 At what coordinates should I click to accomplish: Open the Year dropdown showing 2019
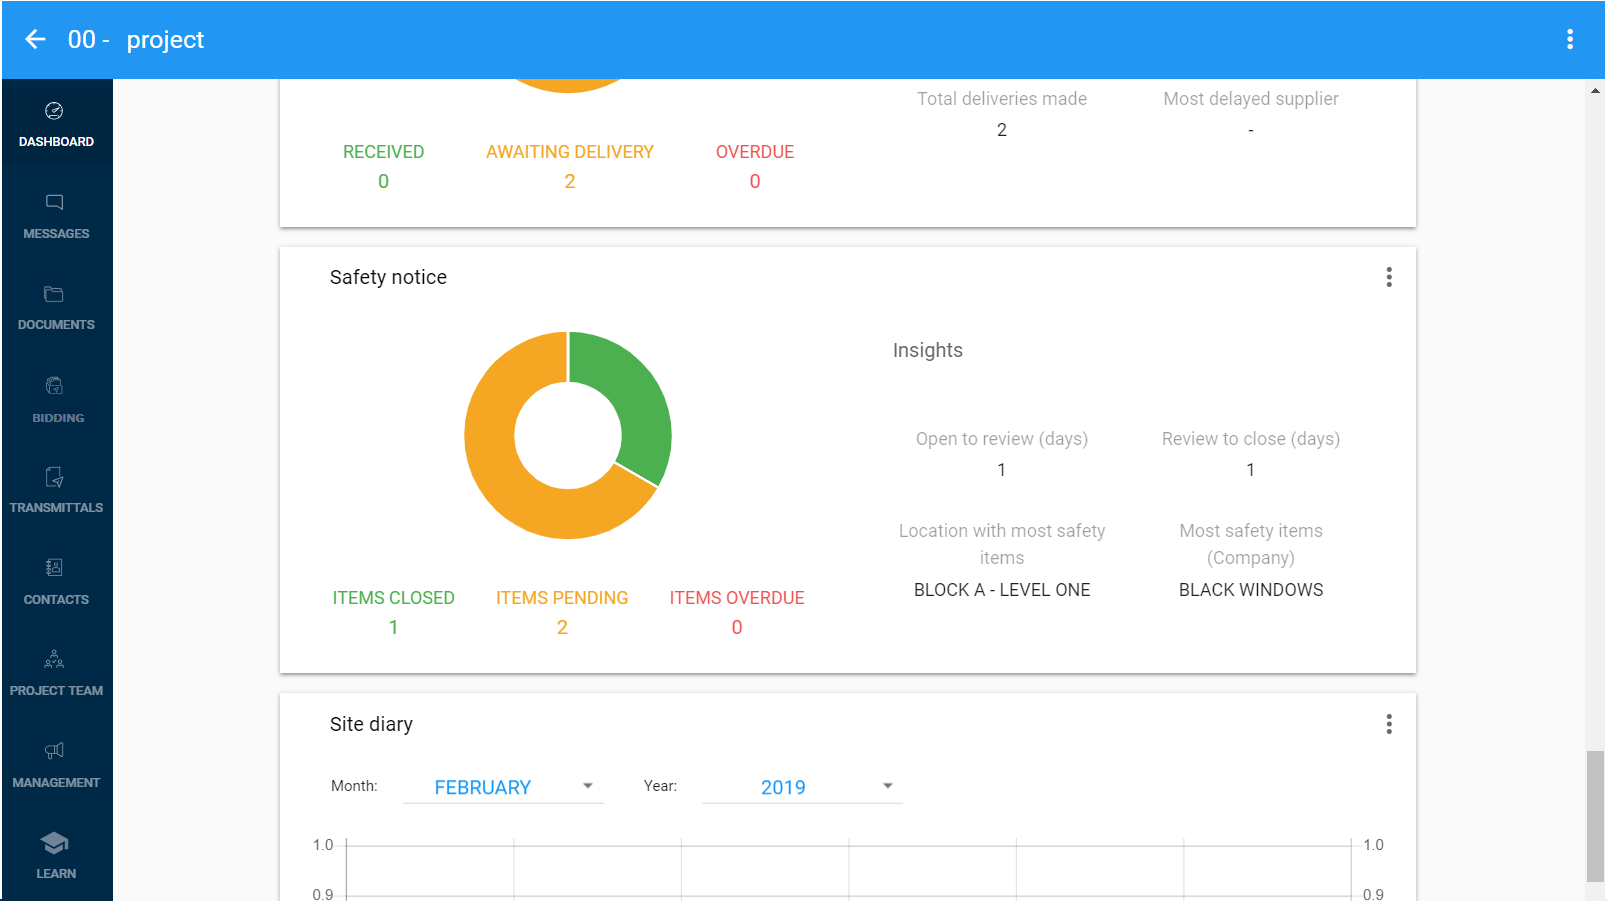point(801,787)
